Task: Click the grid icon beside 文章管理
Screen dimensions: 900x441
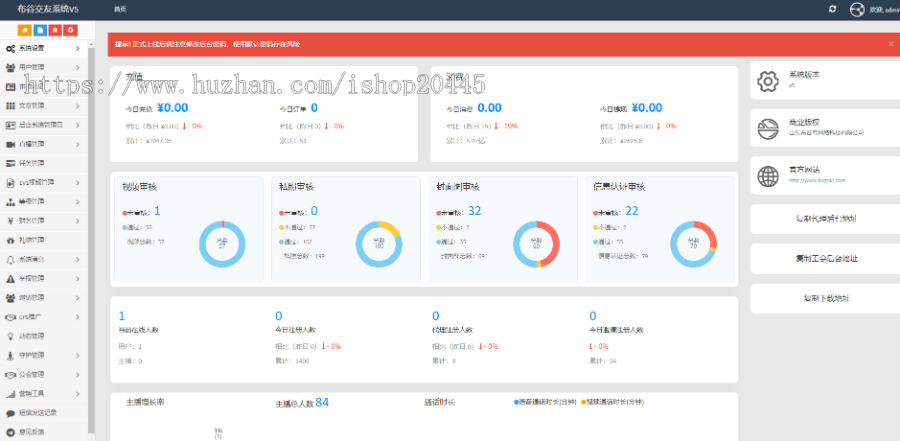Action: tap(10, 106)
